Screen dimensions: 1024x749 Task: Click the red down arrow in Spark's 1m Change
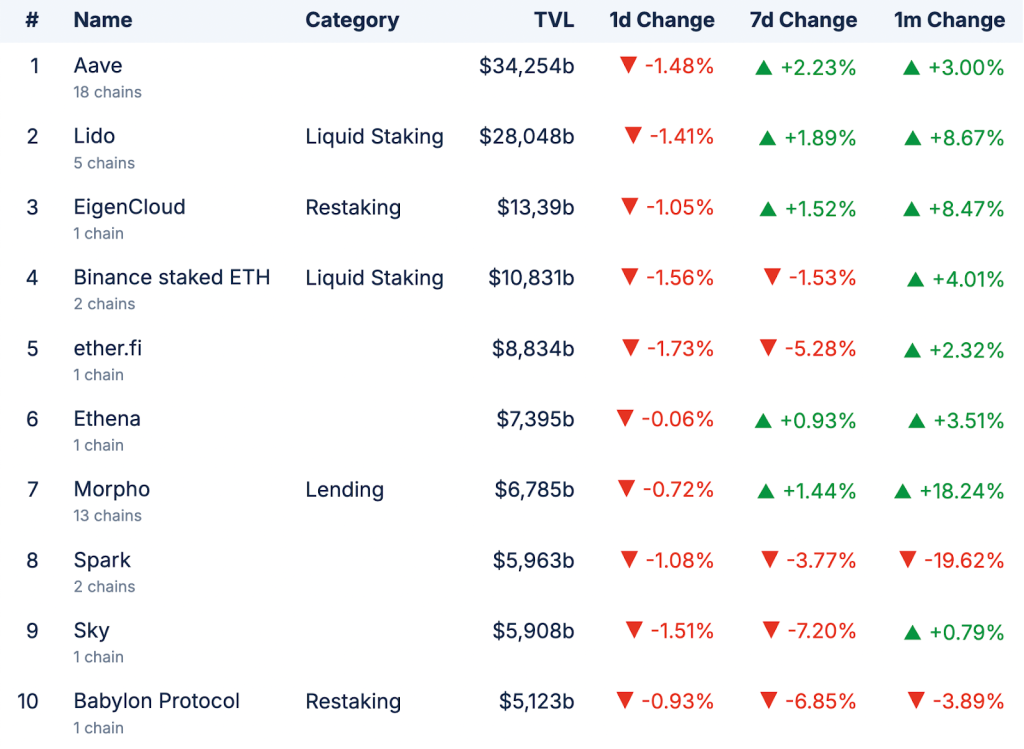click(x=907, y=559)
